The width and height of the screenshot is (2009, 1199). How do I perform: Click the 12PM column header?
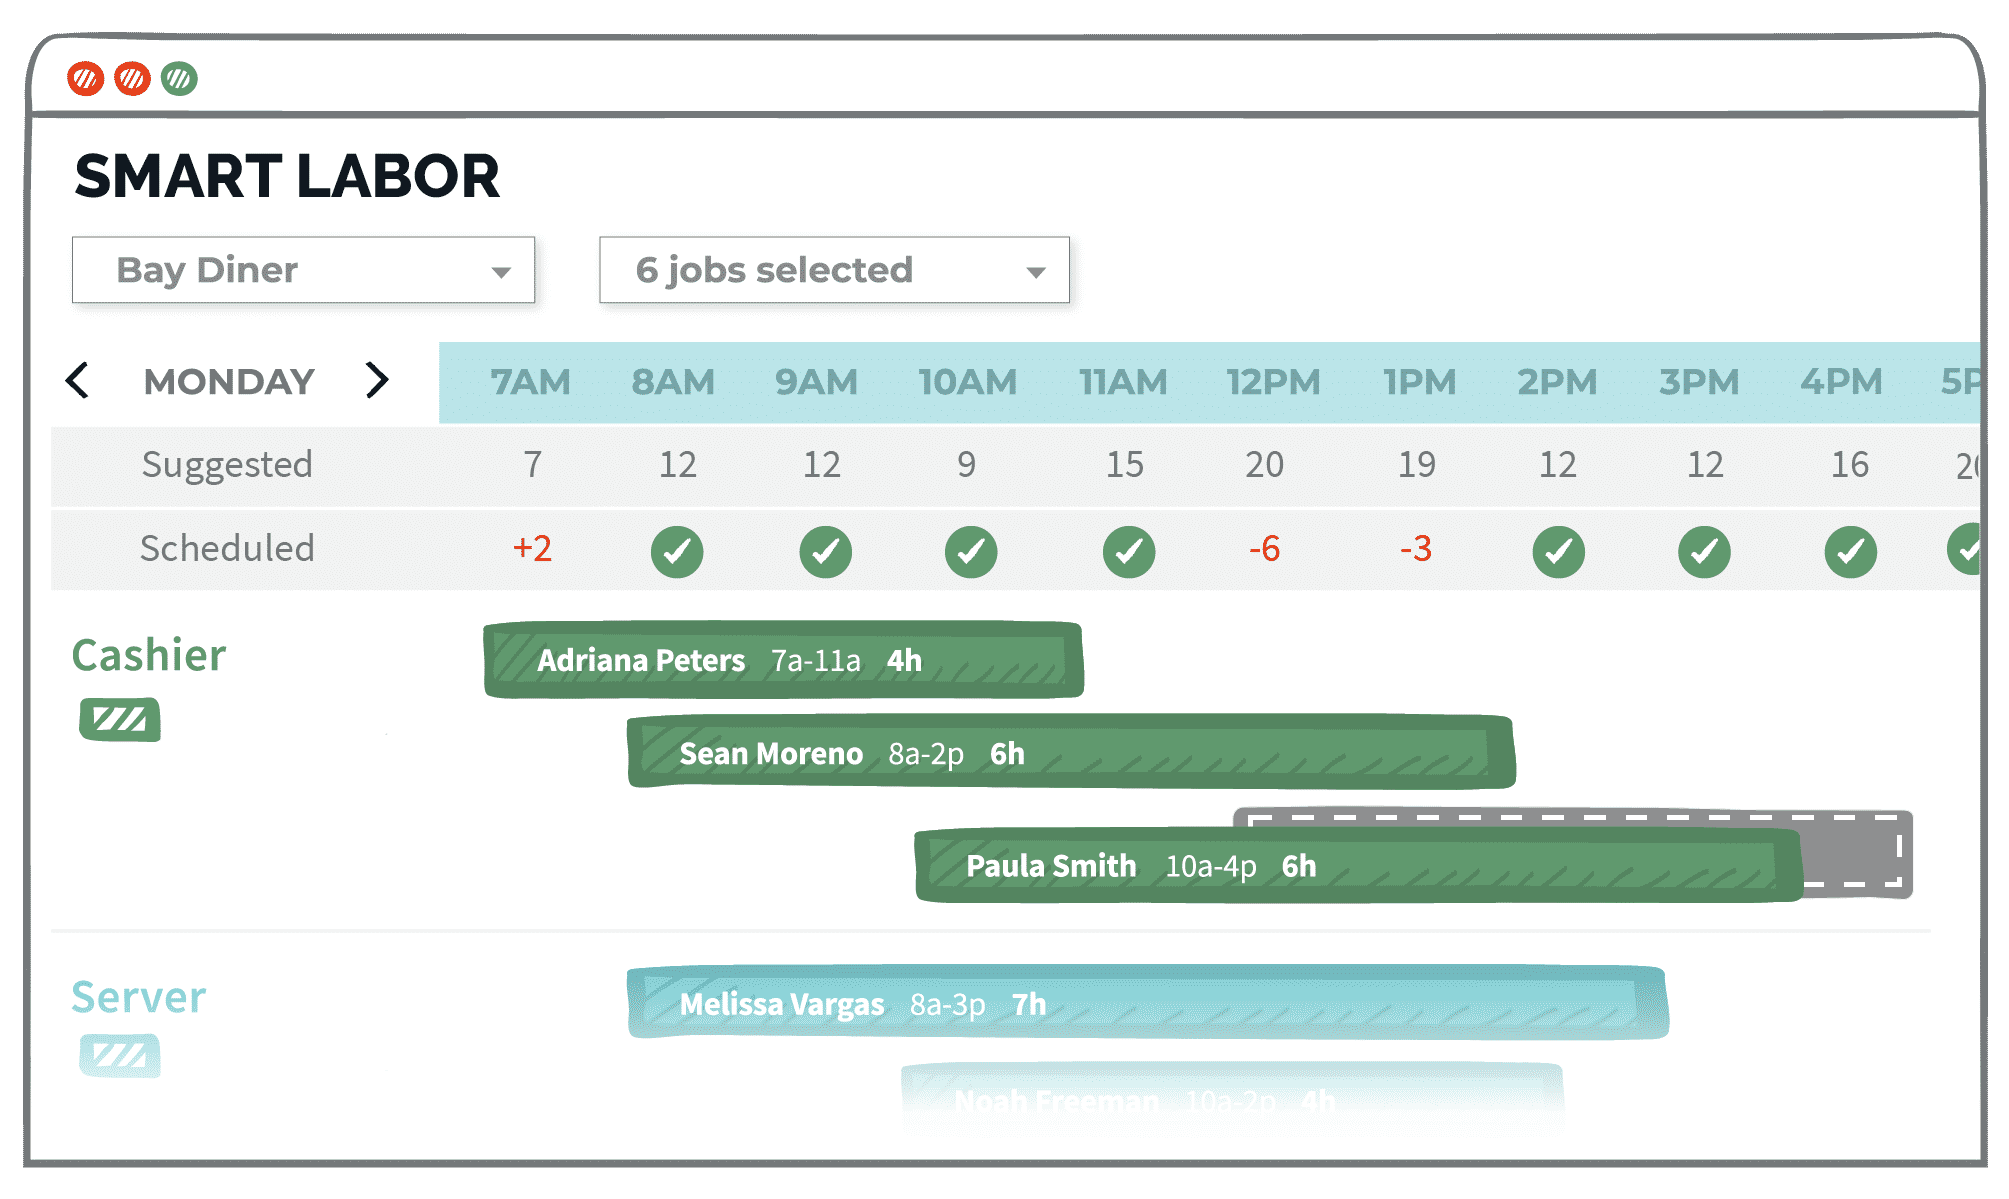pos(1273,382)
